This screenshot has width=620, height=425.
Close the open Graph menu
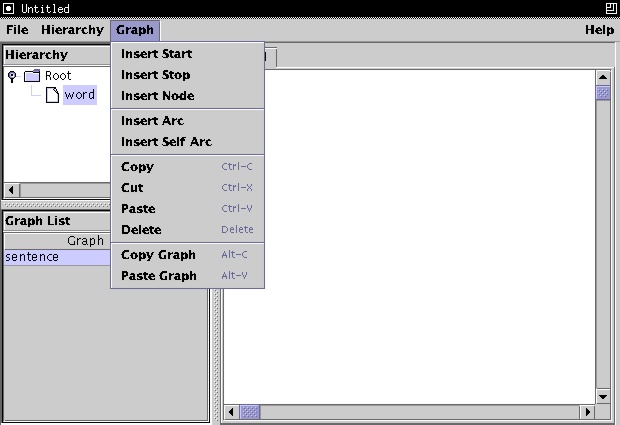[135, 30]
